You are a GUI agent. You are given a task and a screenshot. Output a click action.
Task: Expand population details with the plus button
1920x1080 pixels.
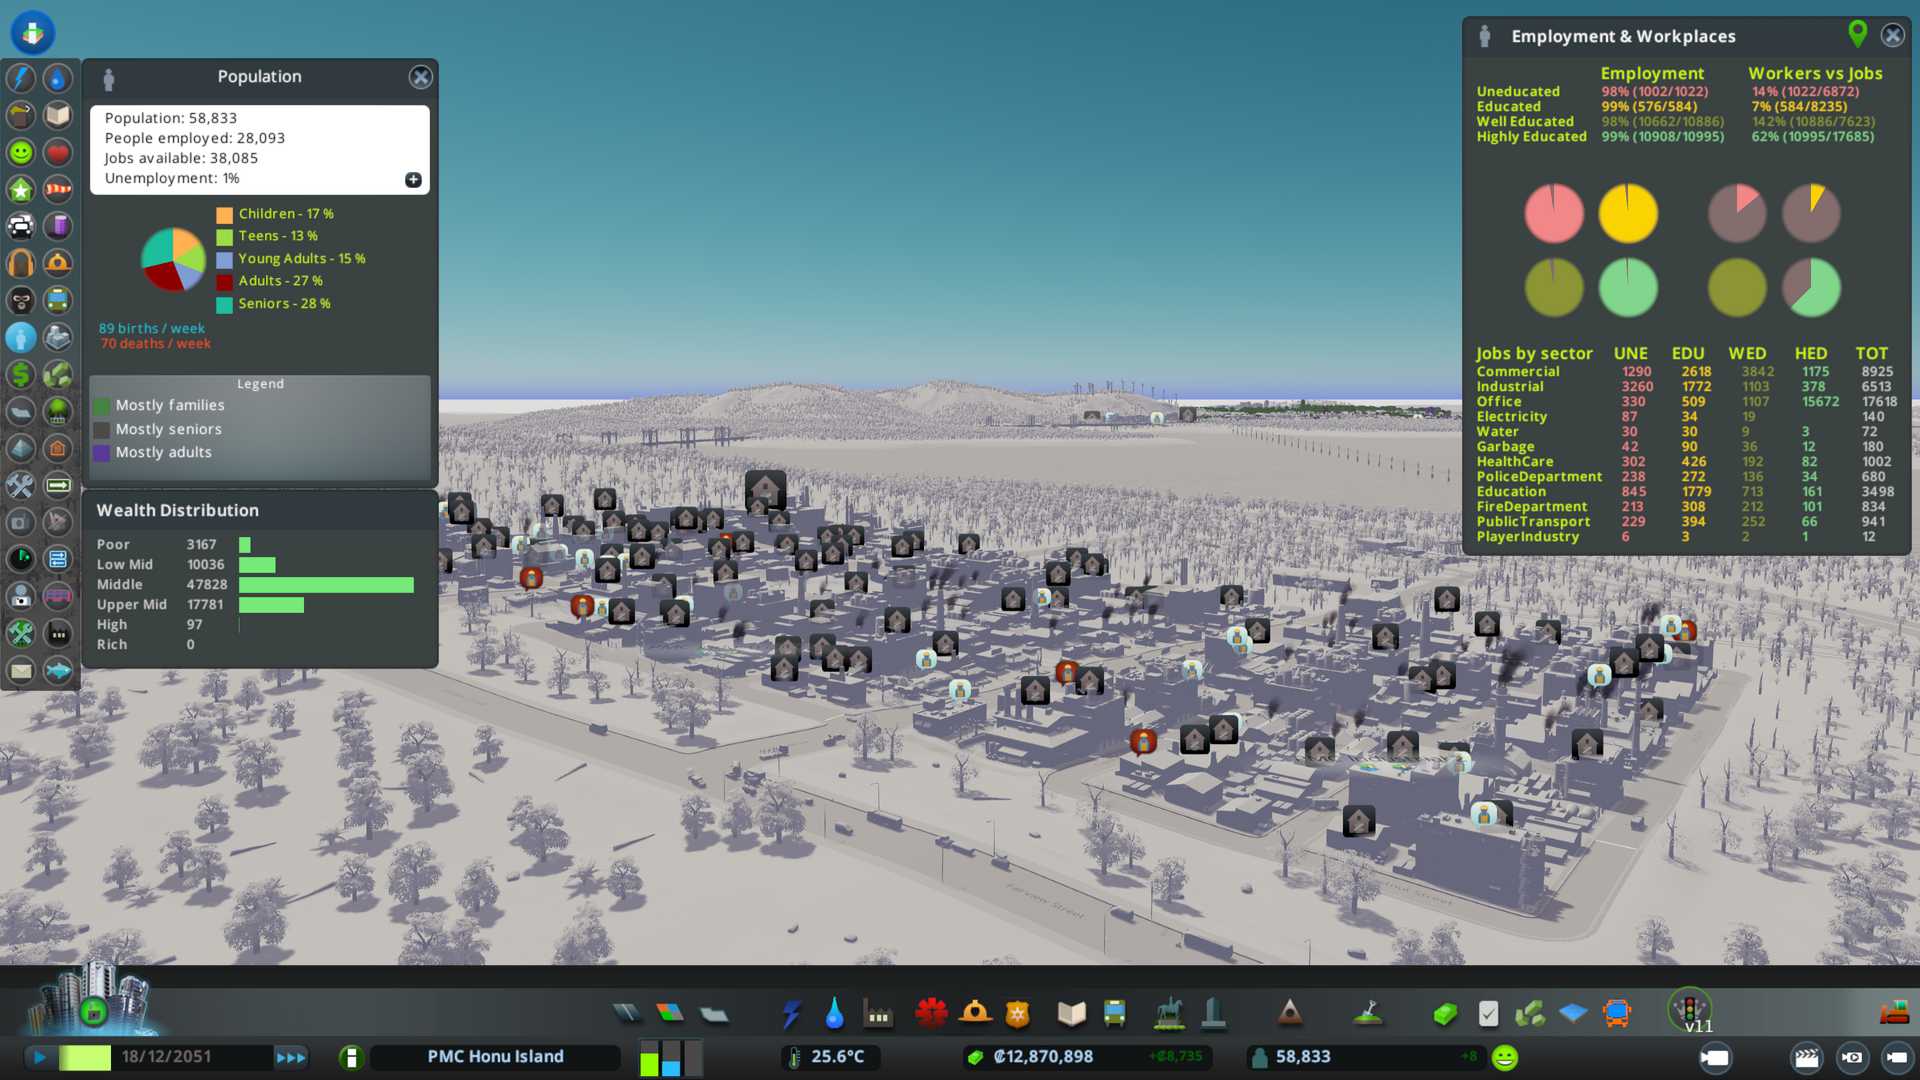point(413,180)
